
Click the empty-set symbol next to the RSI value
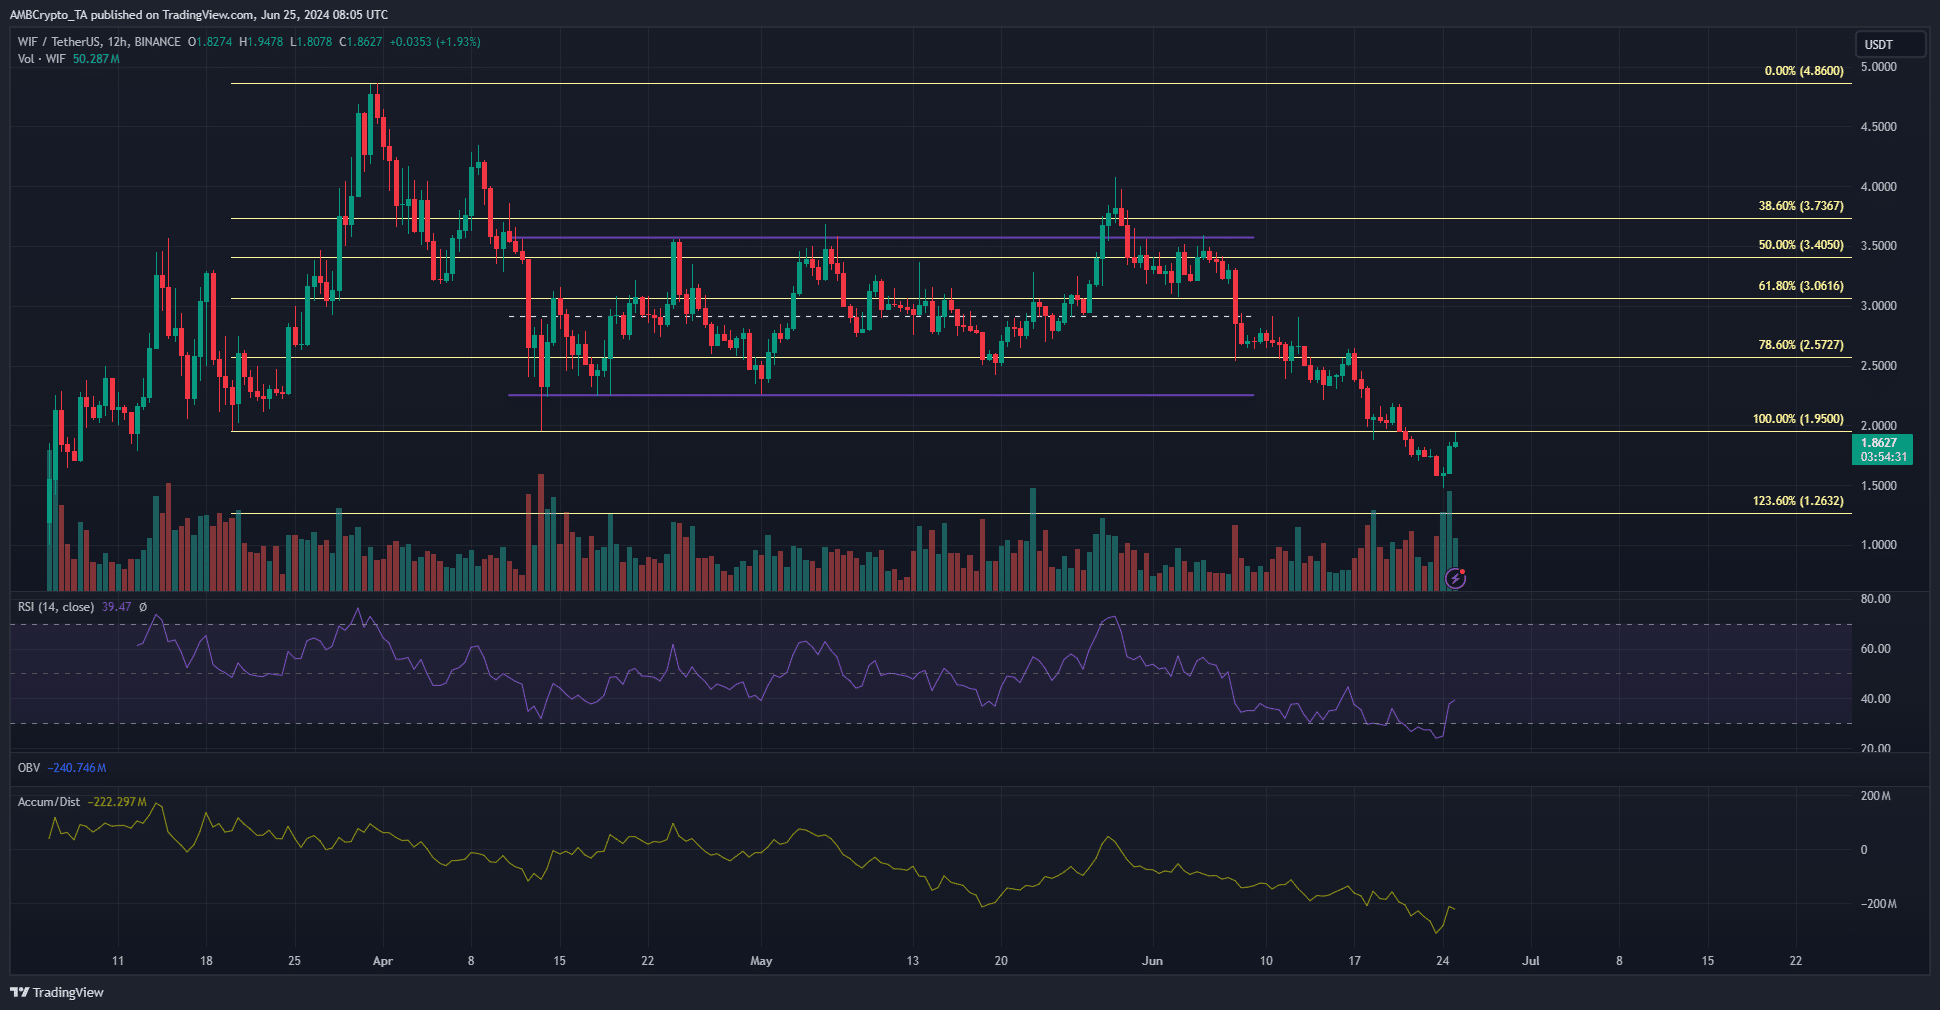(143, 607)
